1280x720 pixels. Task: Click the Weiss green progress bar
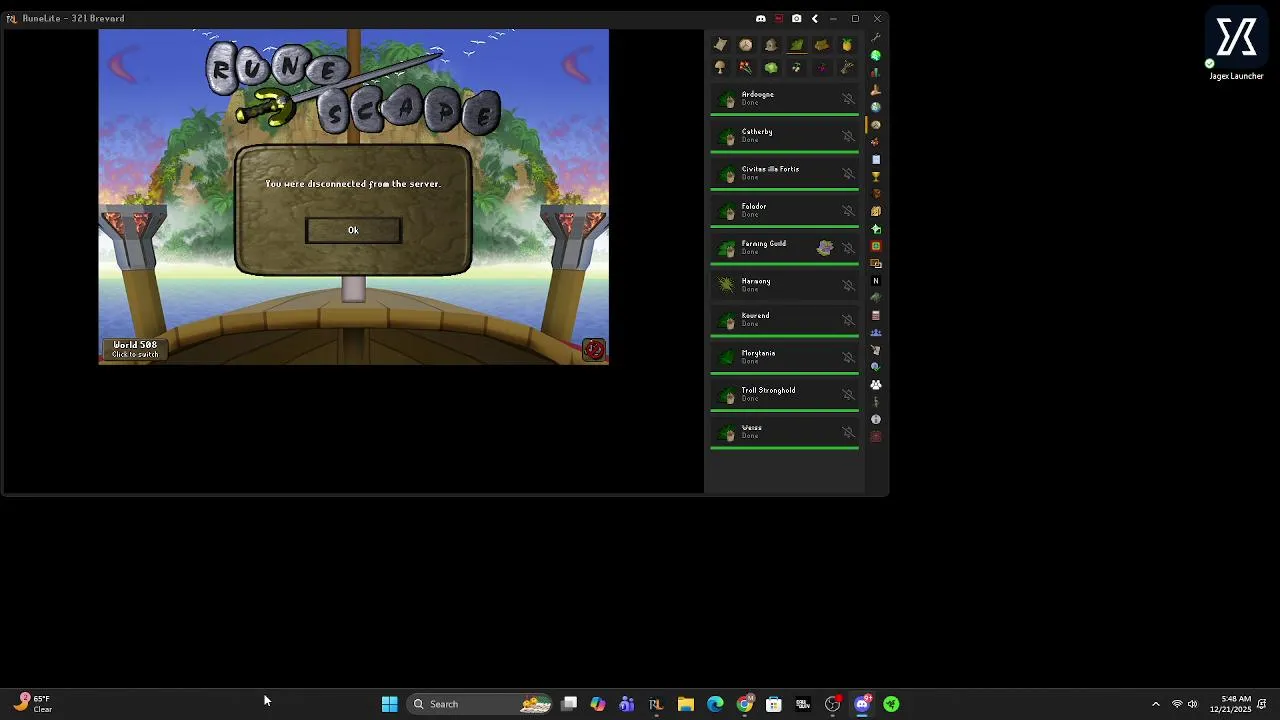click(784, 447)
